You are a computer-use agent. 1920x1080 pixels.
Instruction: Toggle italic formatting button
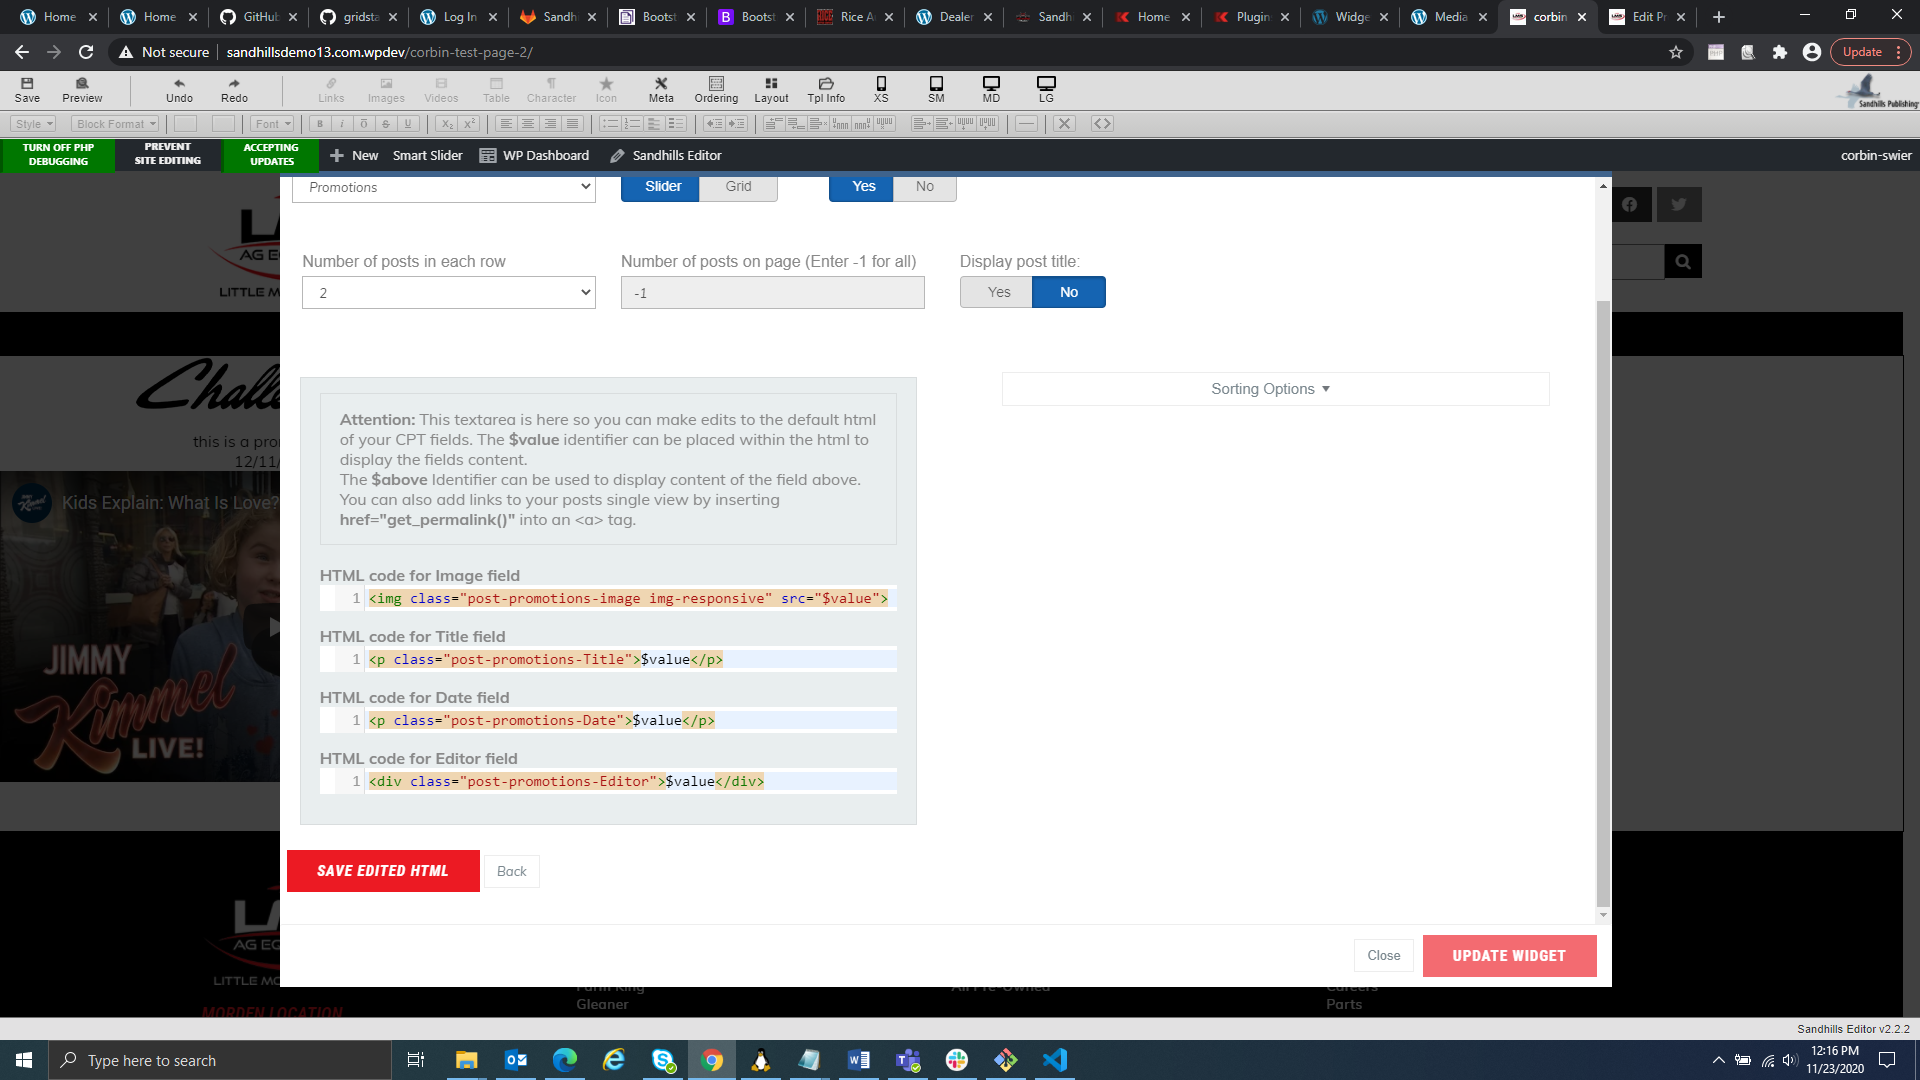tap(342, 124)
